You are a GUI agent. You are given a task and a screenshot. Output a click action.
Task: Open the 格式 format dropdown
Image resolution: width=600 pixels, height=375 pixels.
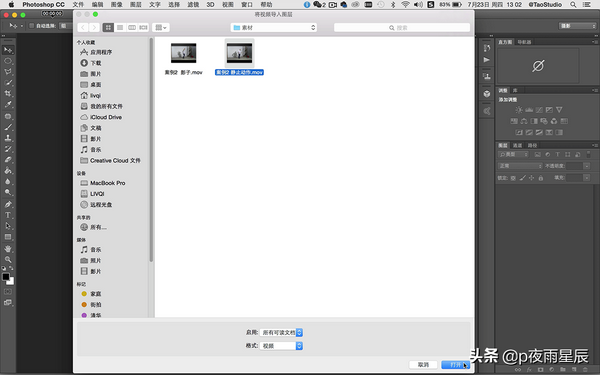pos(281,346)
